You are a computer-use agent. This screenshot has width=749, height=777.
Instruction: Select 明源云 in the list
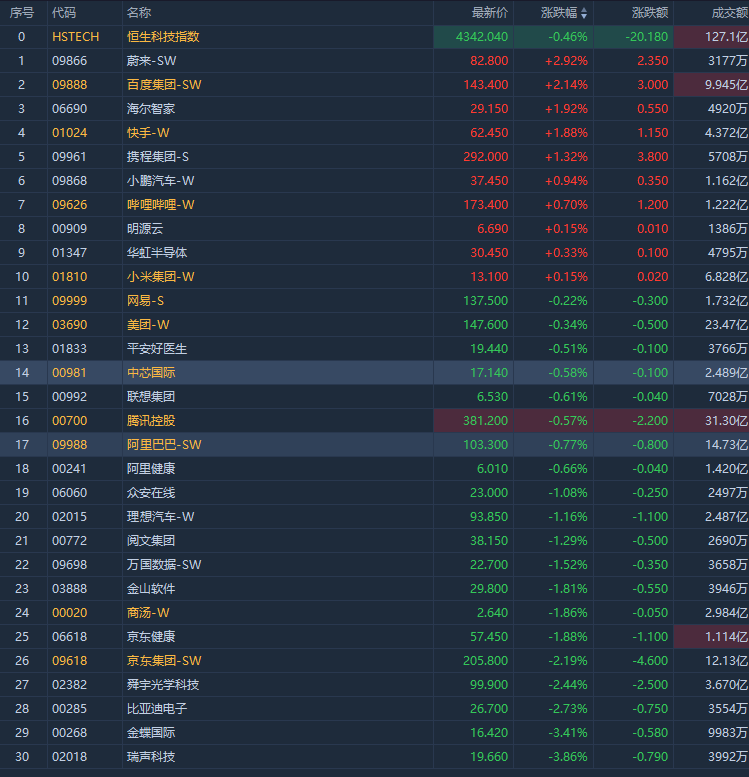(145, 229)
